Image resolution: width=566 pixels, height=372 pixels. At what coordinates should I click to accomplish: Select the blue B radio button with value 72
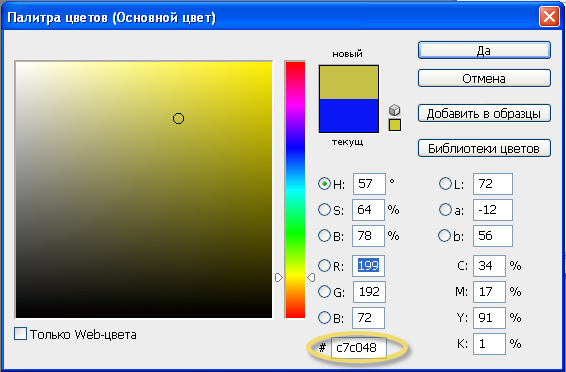(324, 318)
